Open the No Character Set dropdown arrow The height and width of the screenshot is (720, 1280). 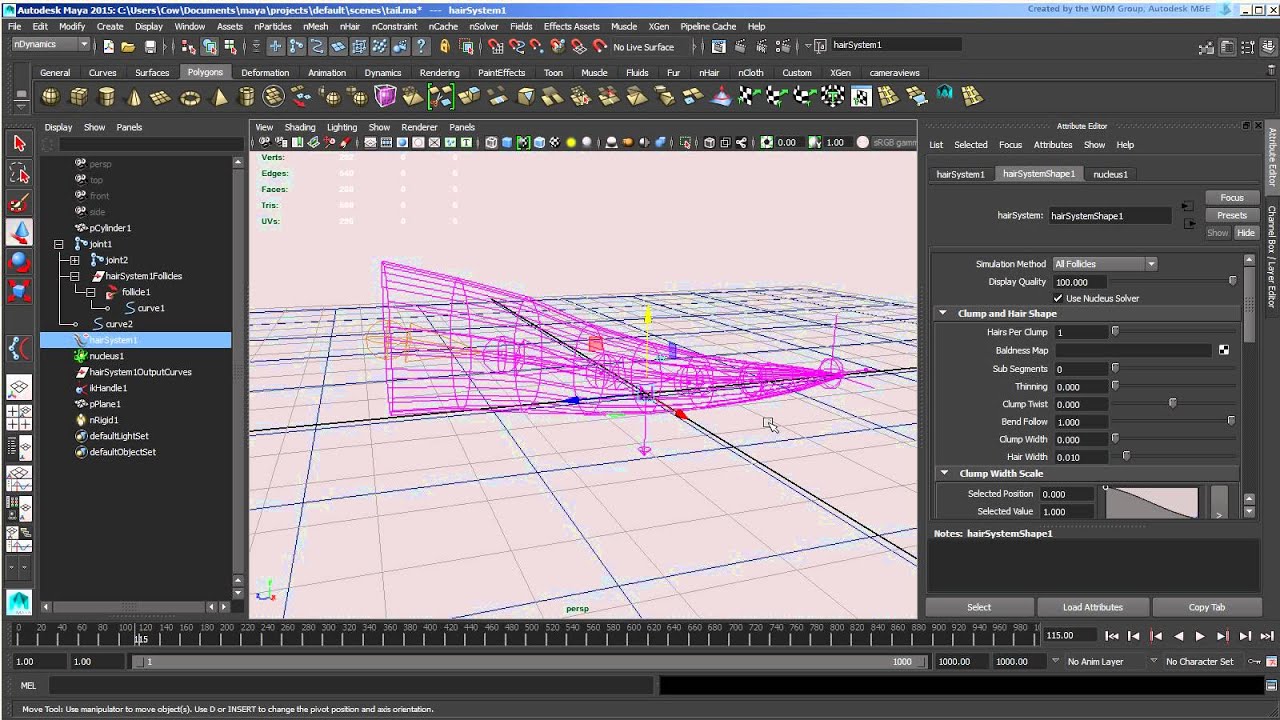pos(1153,661)
